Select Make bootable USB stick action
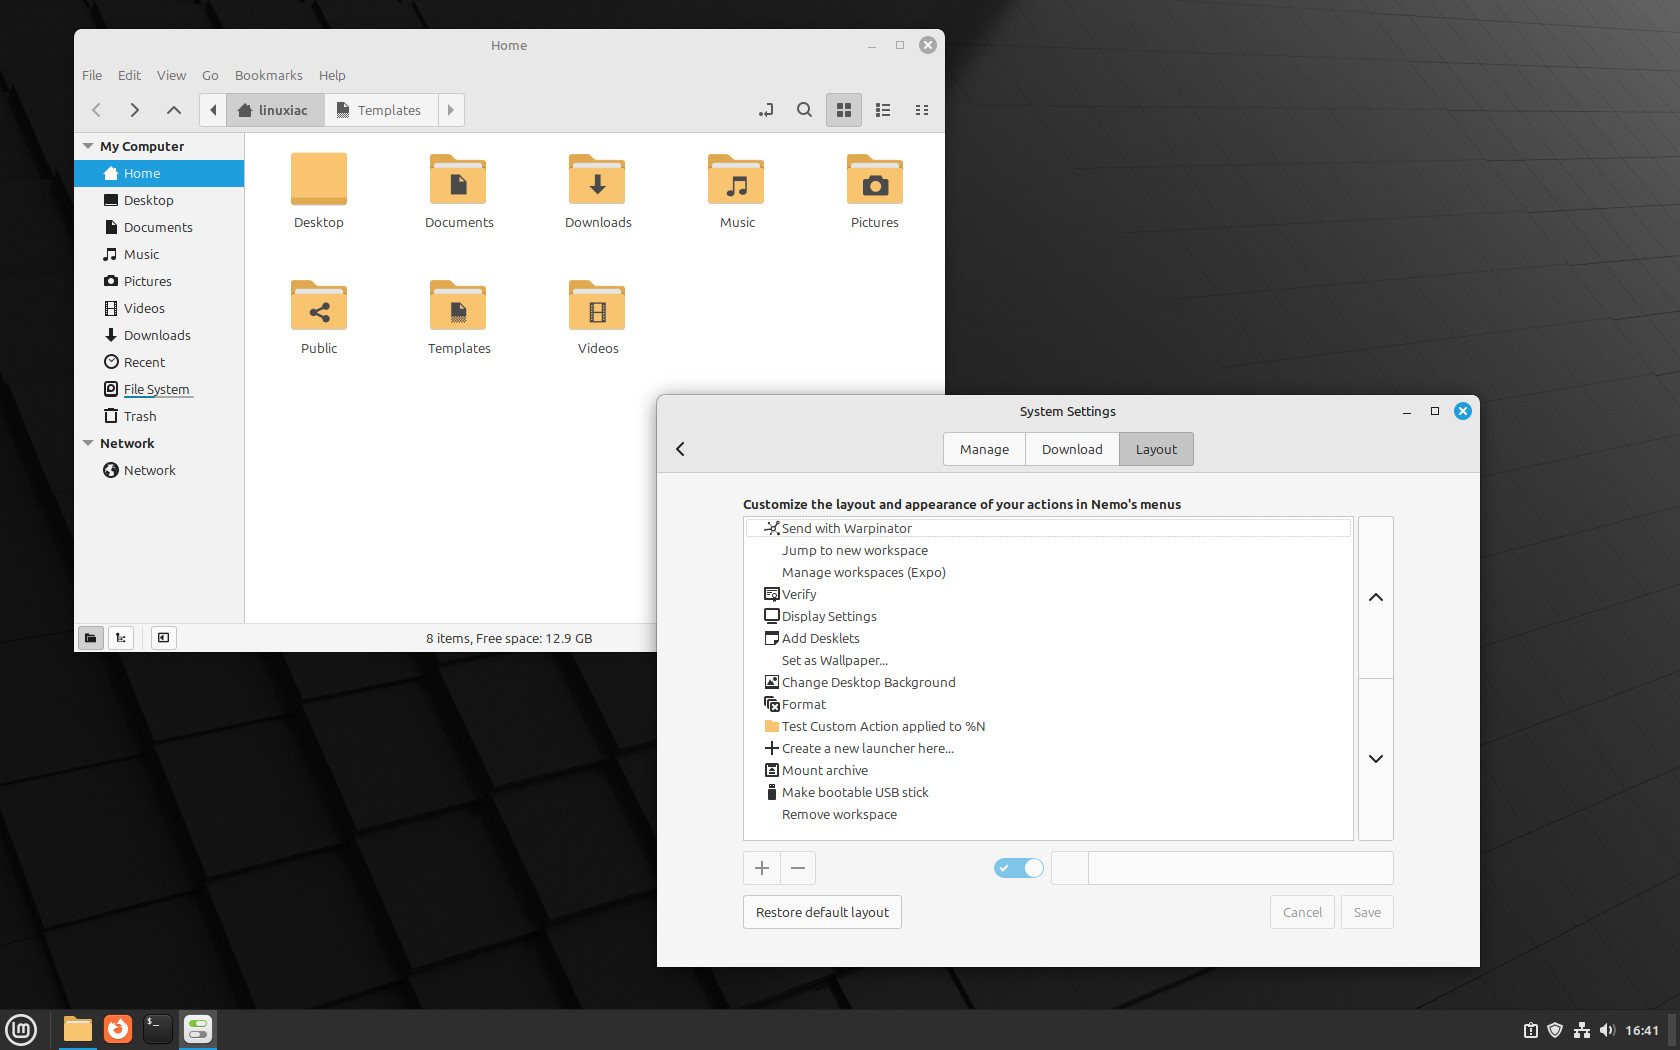This screenshot has height=1050, width=1680. [x=1048, y=792]
